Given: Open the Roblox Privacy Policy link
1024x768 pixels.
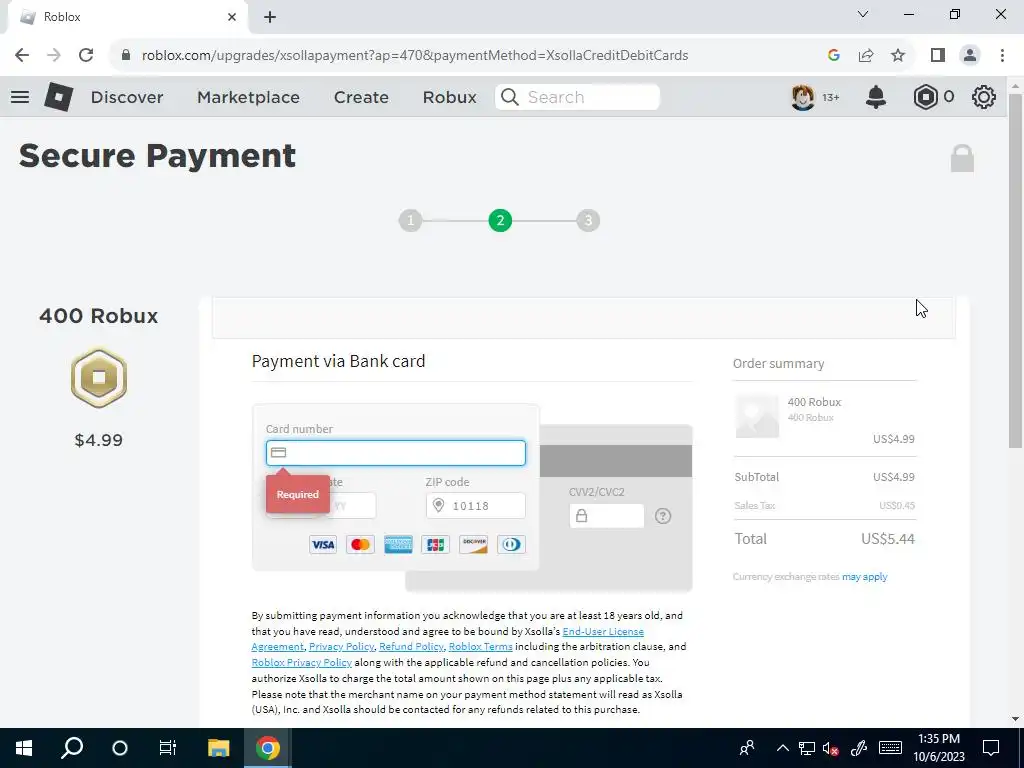Looking at the screenshot, I should click(x=302, y=662).
